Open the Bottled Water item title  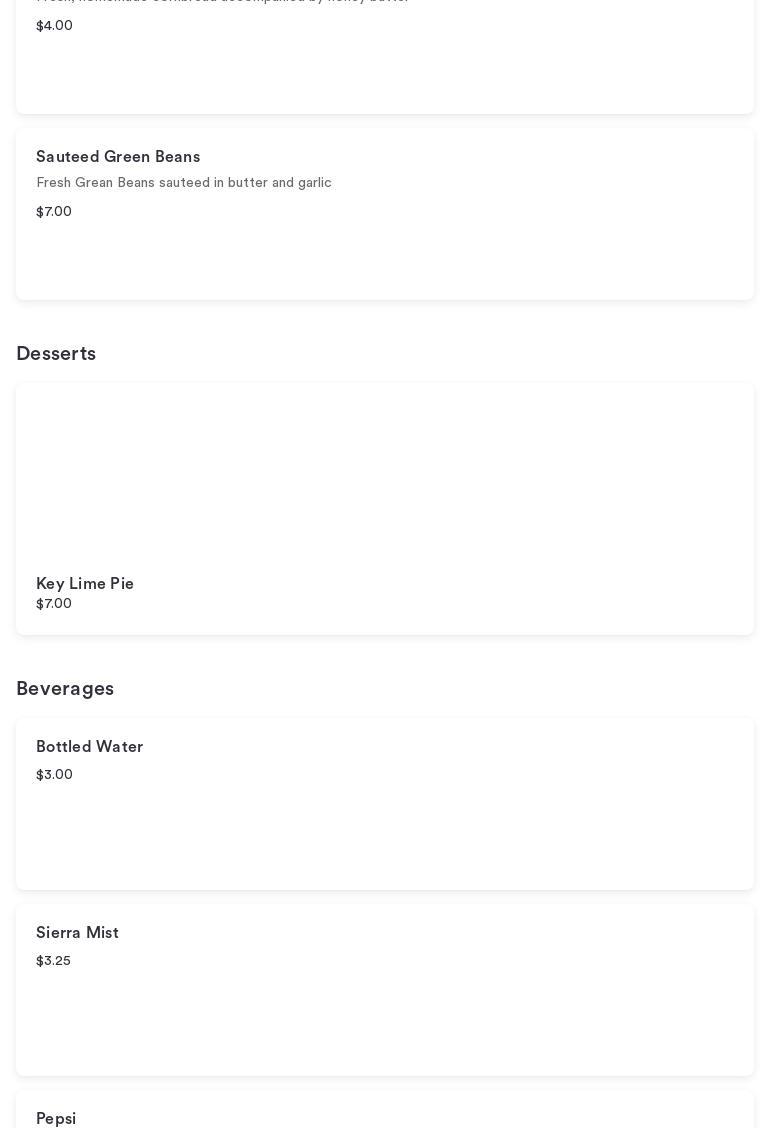click(x=90, y=747)
